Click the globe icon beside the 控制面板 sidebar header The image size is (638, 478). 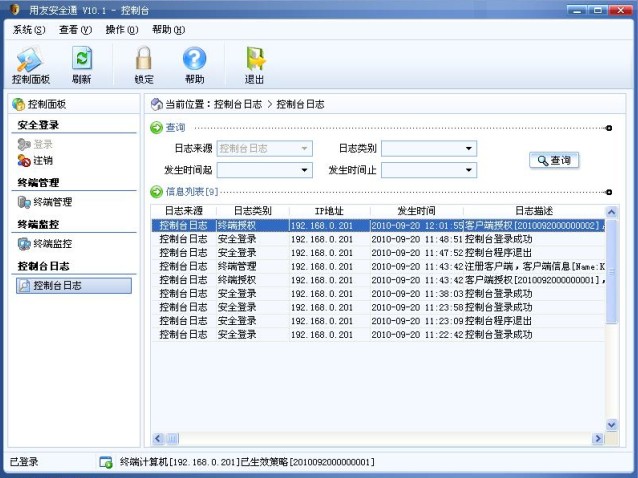pos(18,104)
